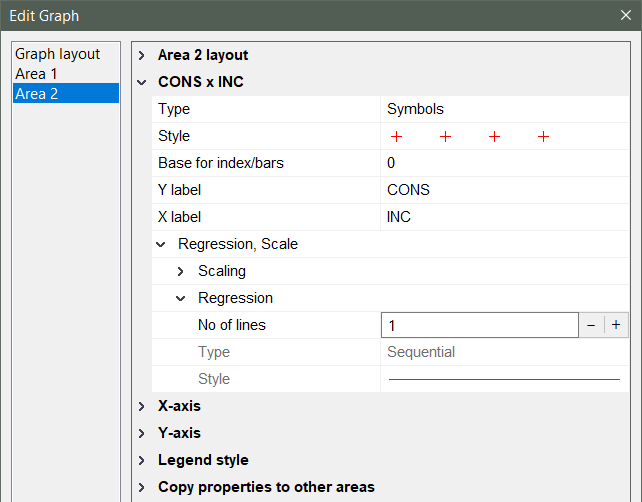Open the Symbols type value

click(x=504, y=109)
